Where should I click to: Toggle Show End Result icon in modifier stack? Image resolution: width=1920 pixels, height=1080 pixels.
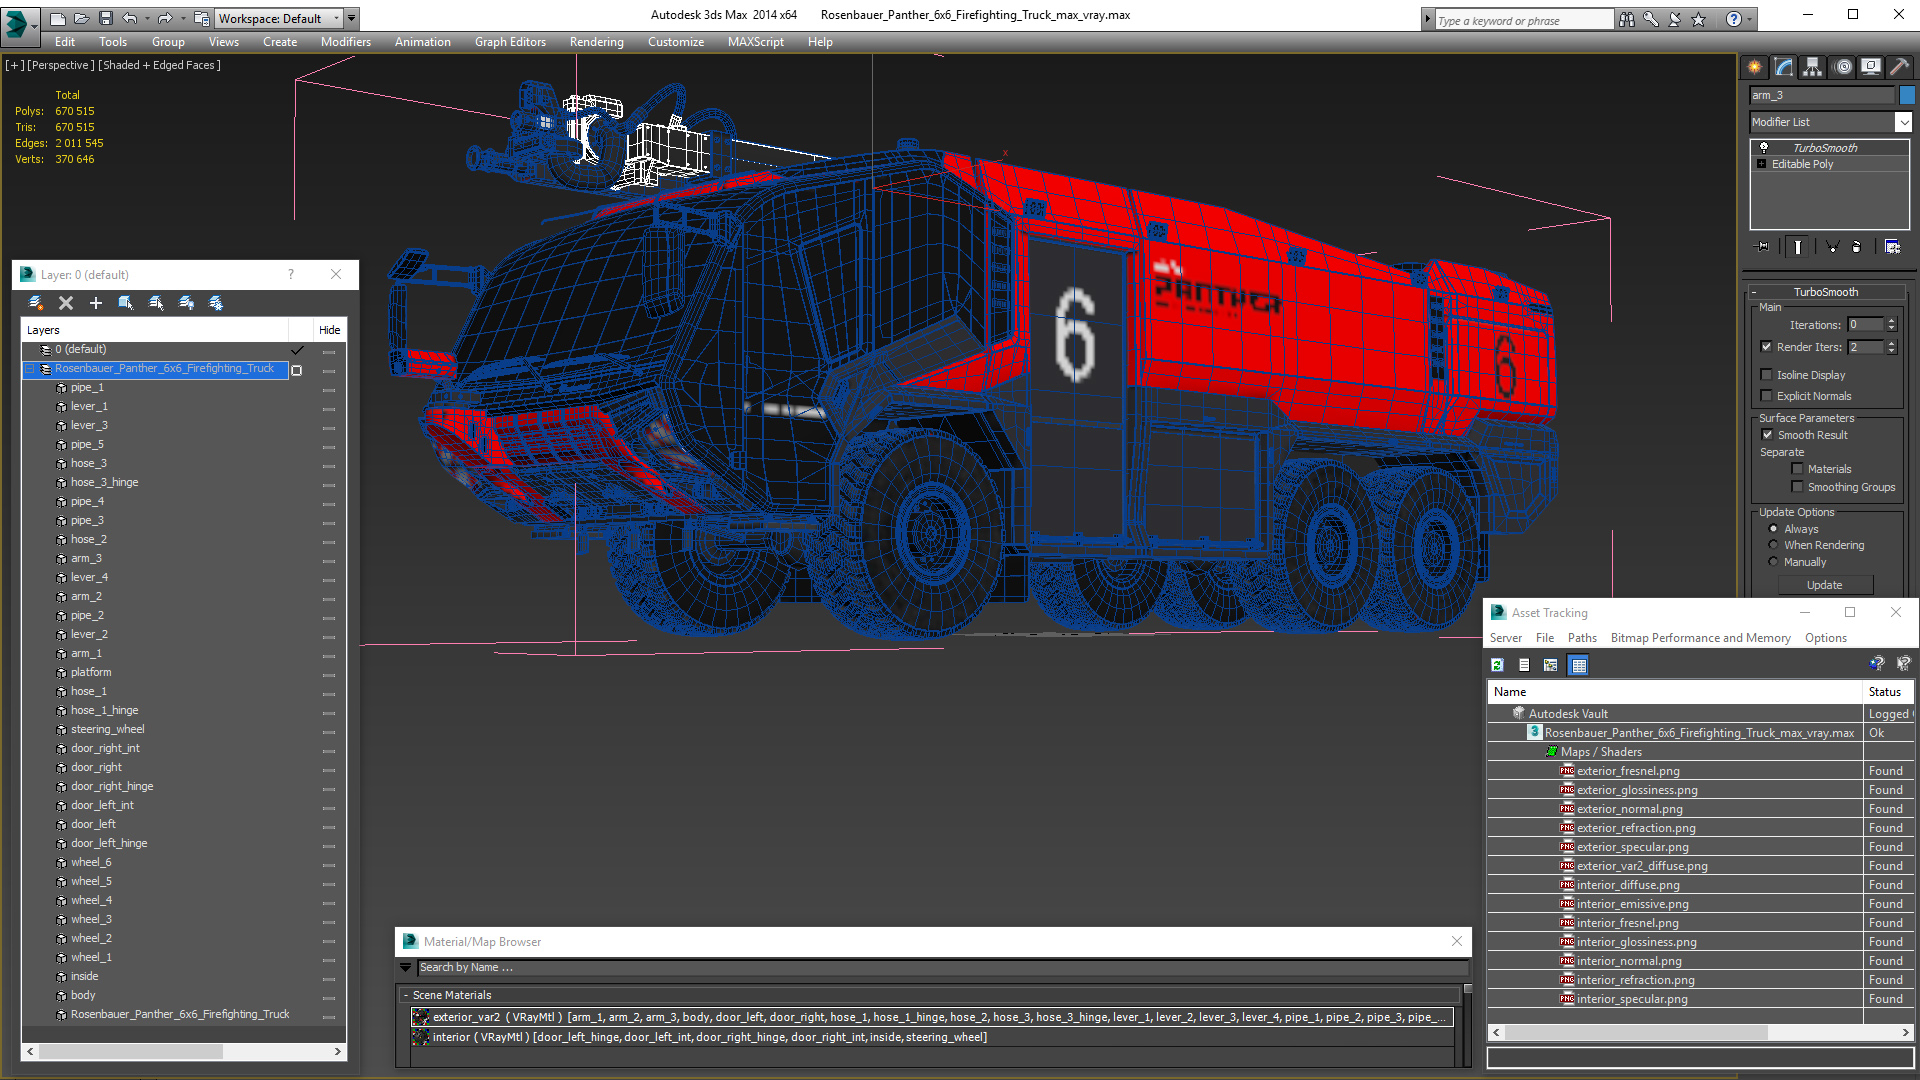point(1798,246)
